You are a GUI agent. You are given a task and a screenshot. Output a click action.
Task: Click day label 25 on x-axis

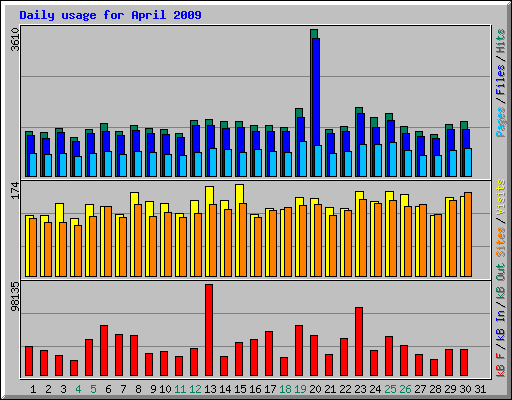point(390,389)
